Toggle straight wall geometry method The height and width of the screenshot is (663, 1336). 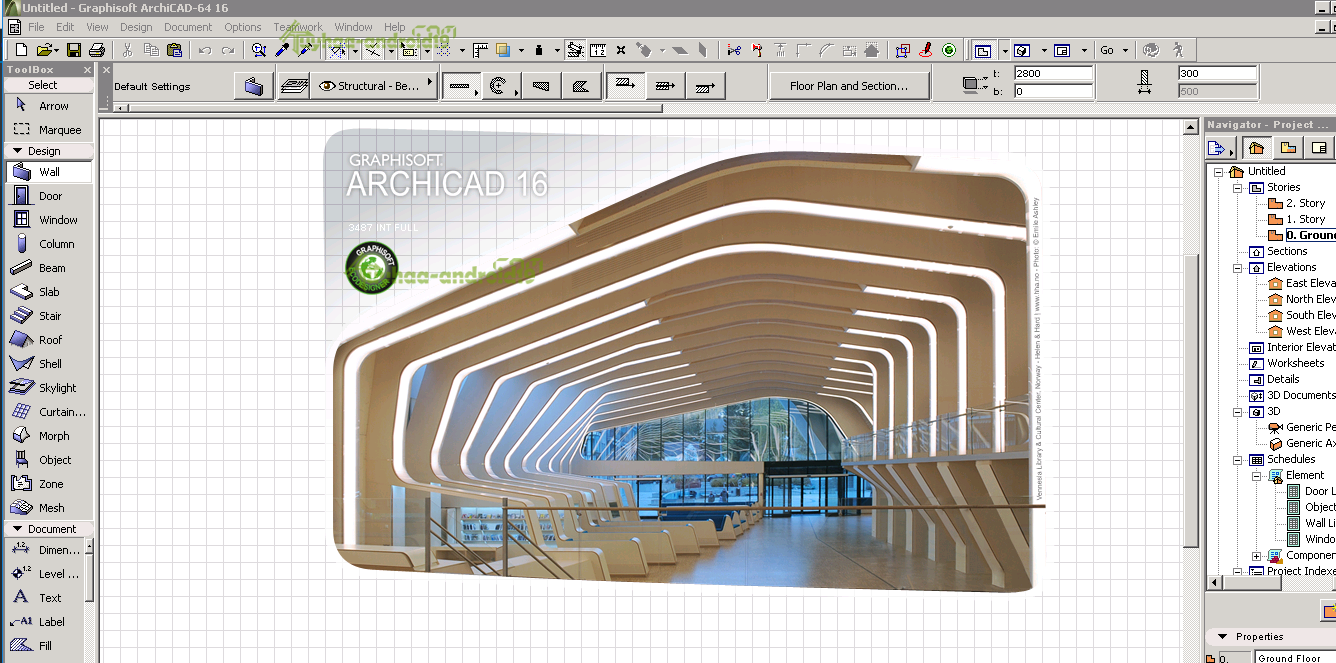pos(460,86)
